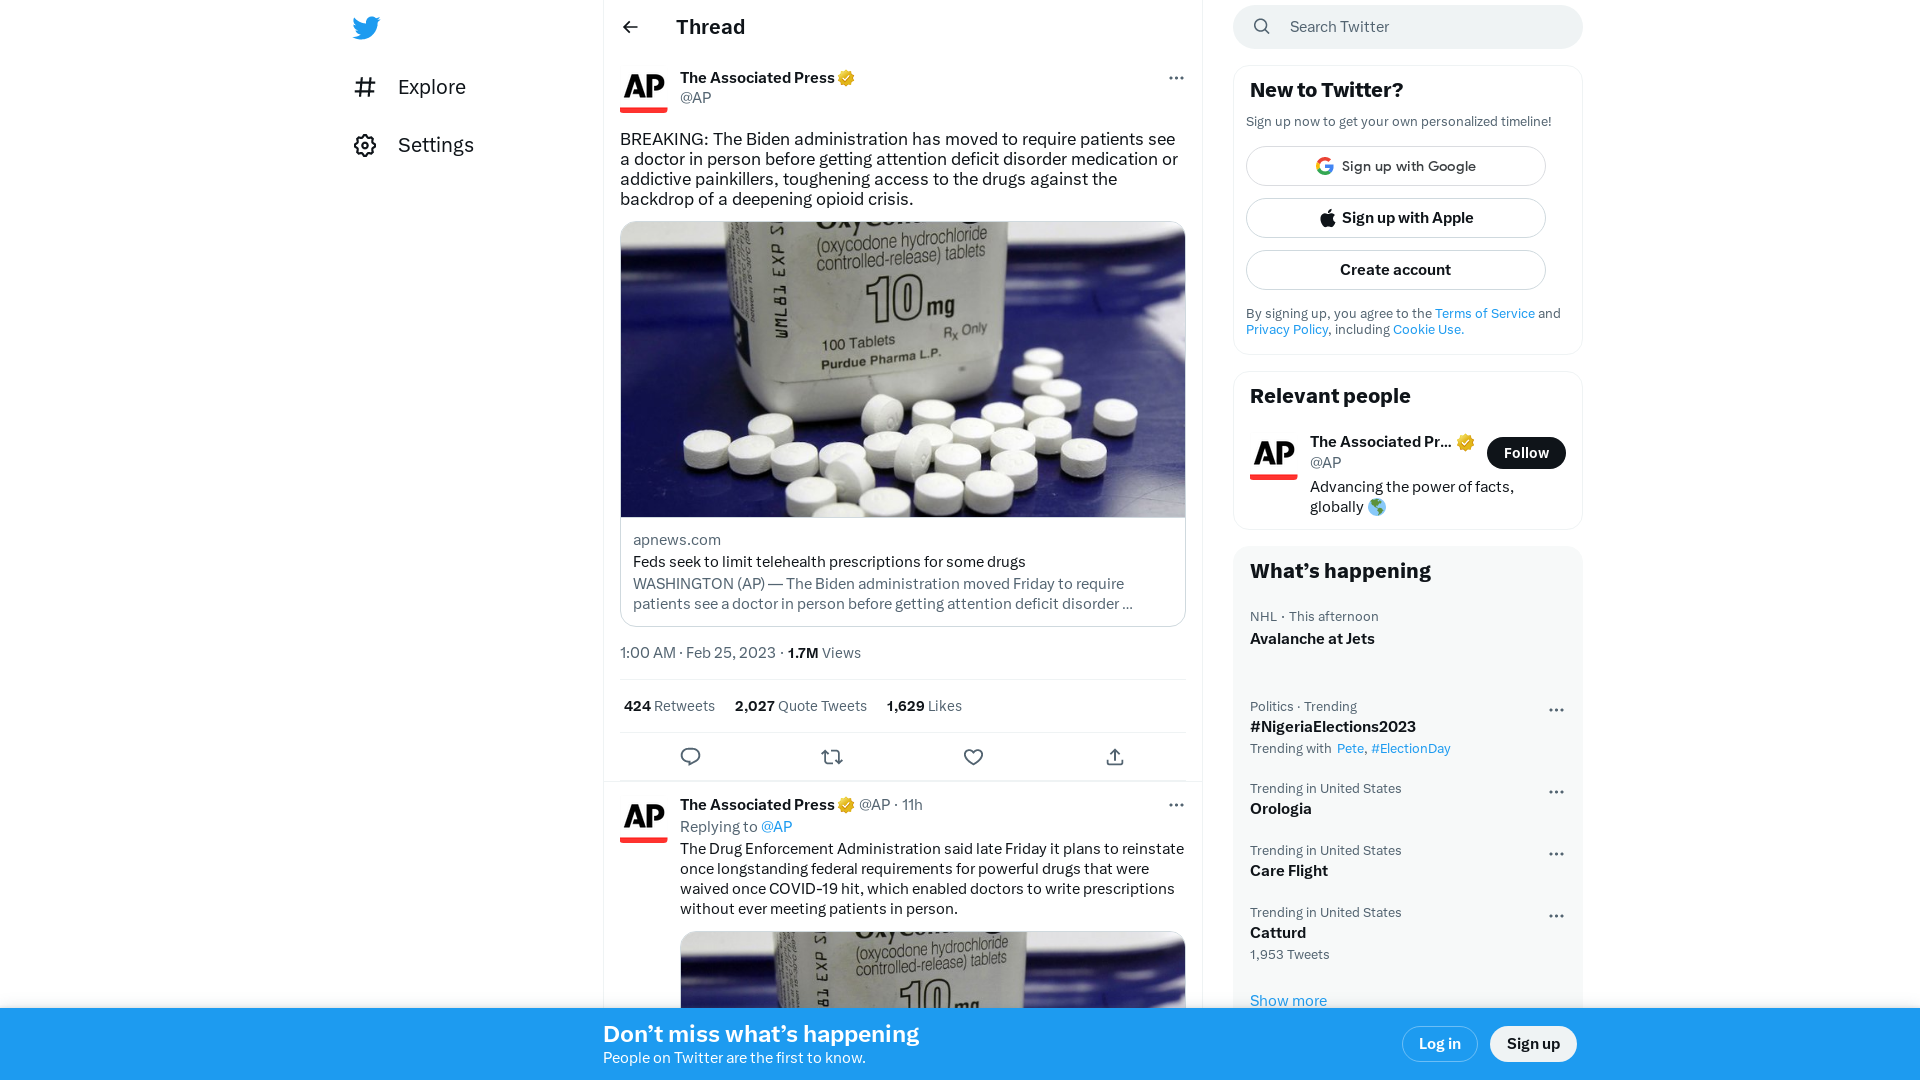The width and height of the screenshot is (1920, 1080).
Task: Click more options on AP tweet
Action: [x=1176, y=78]
